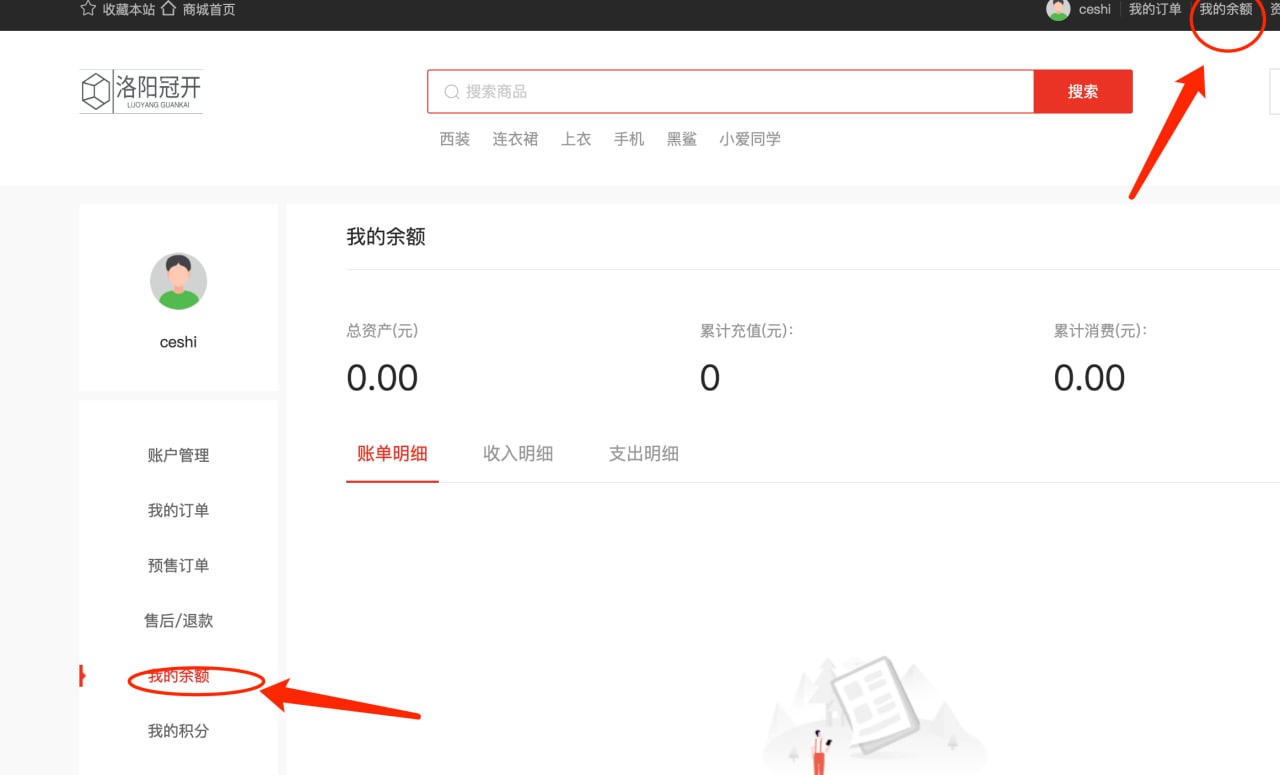1280x775 pixels.
Task: Select the 手机 hot keyword
Action: click(629, 139)
